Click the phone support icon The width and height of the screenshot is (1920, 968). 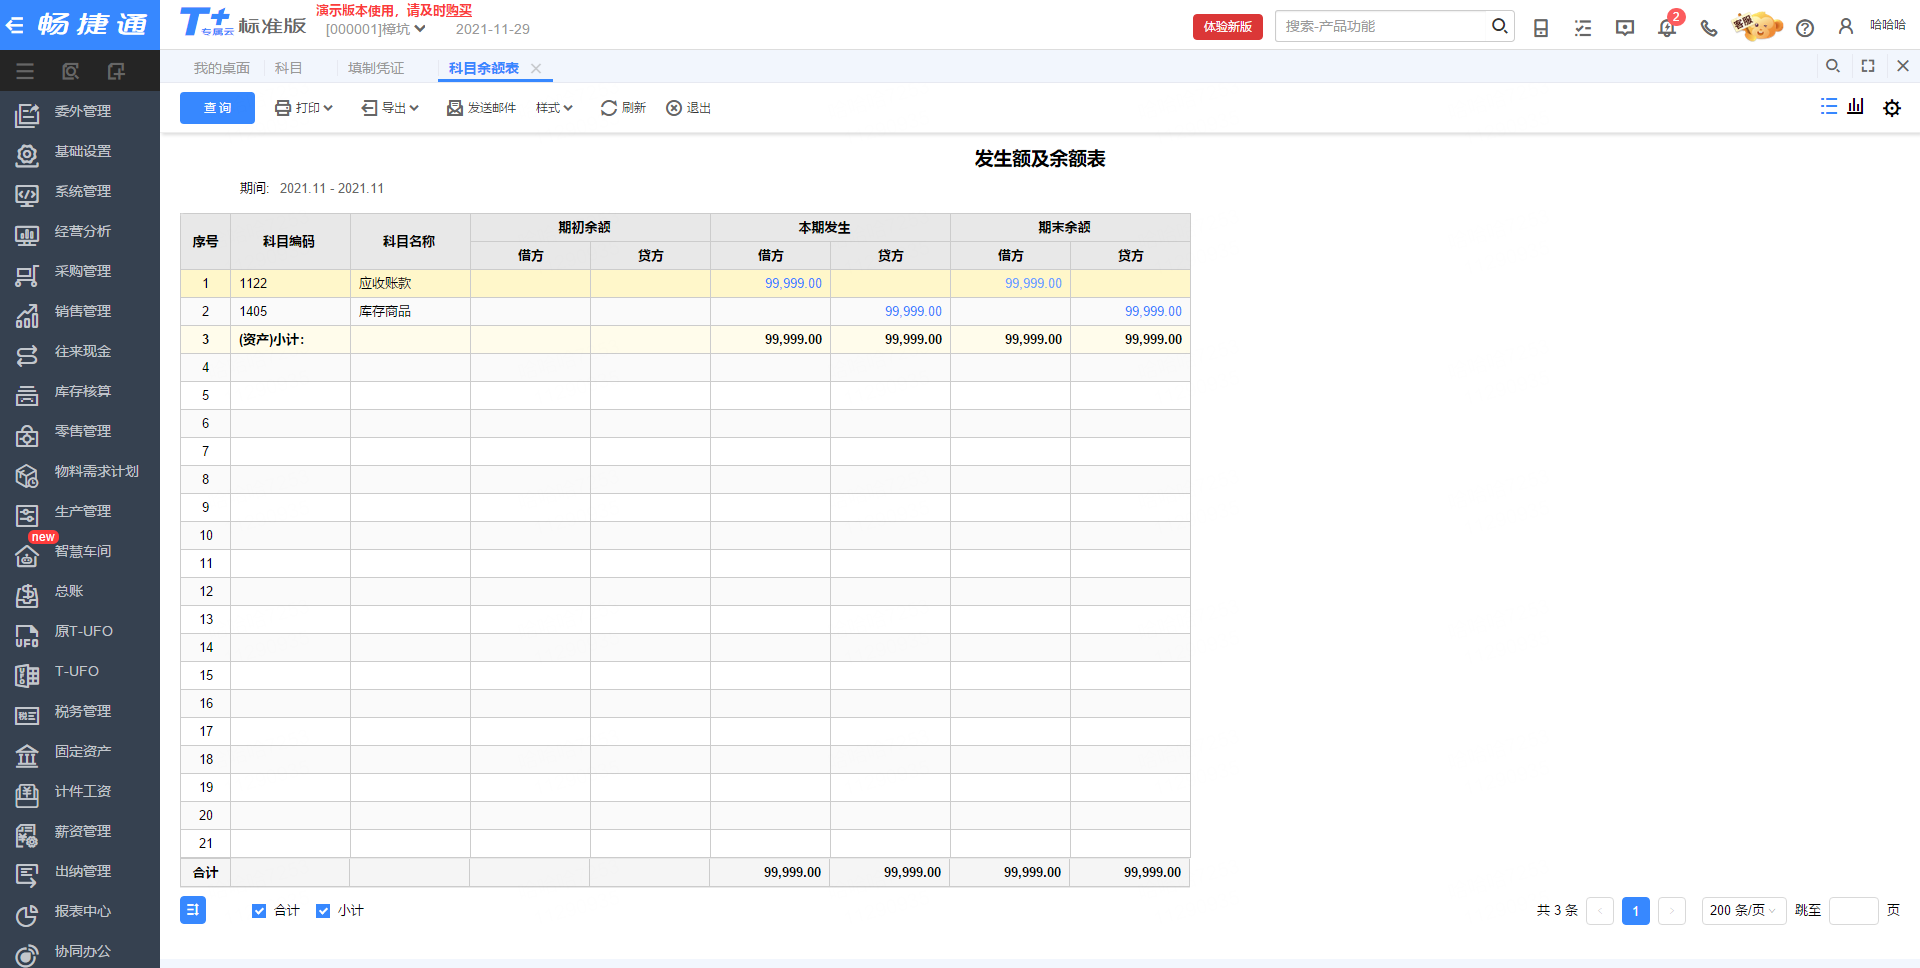(1709, 28)
